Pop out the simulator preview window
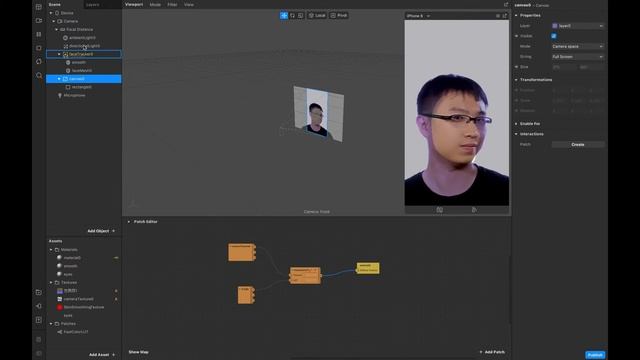Screen dimensions: 640x360 [505, 16]
